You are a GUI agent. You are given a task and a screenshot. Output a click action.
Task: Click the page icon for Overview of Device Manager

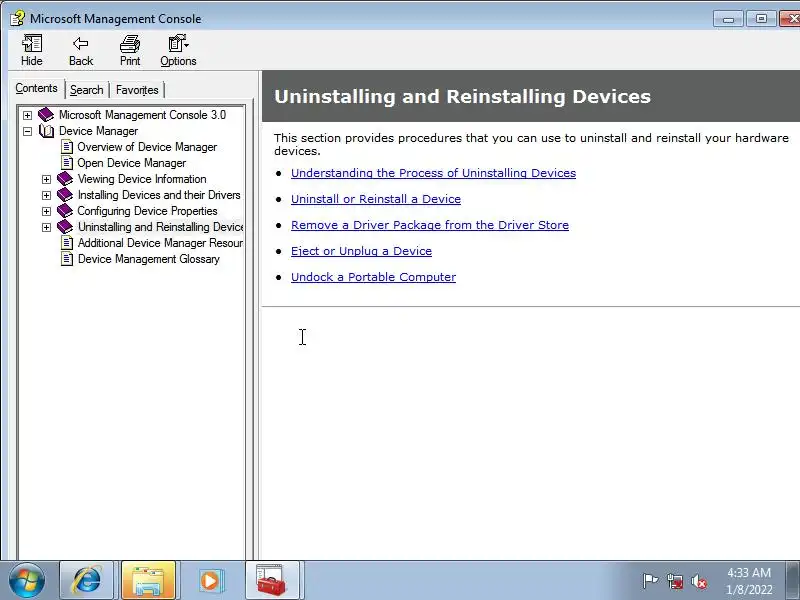[x=67, y=147]
